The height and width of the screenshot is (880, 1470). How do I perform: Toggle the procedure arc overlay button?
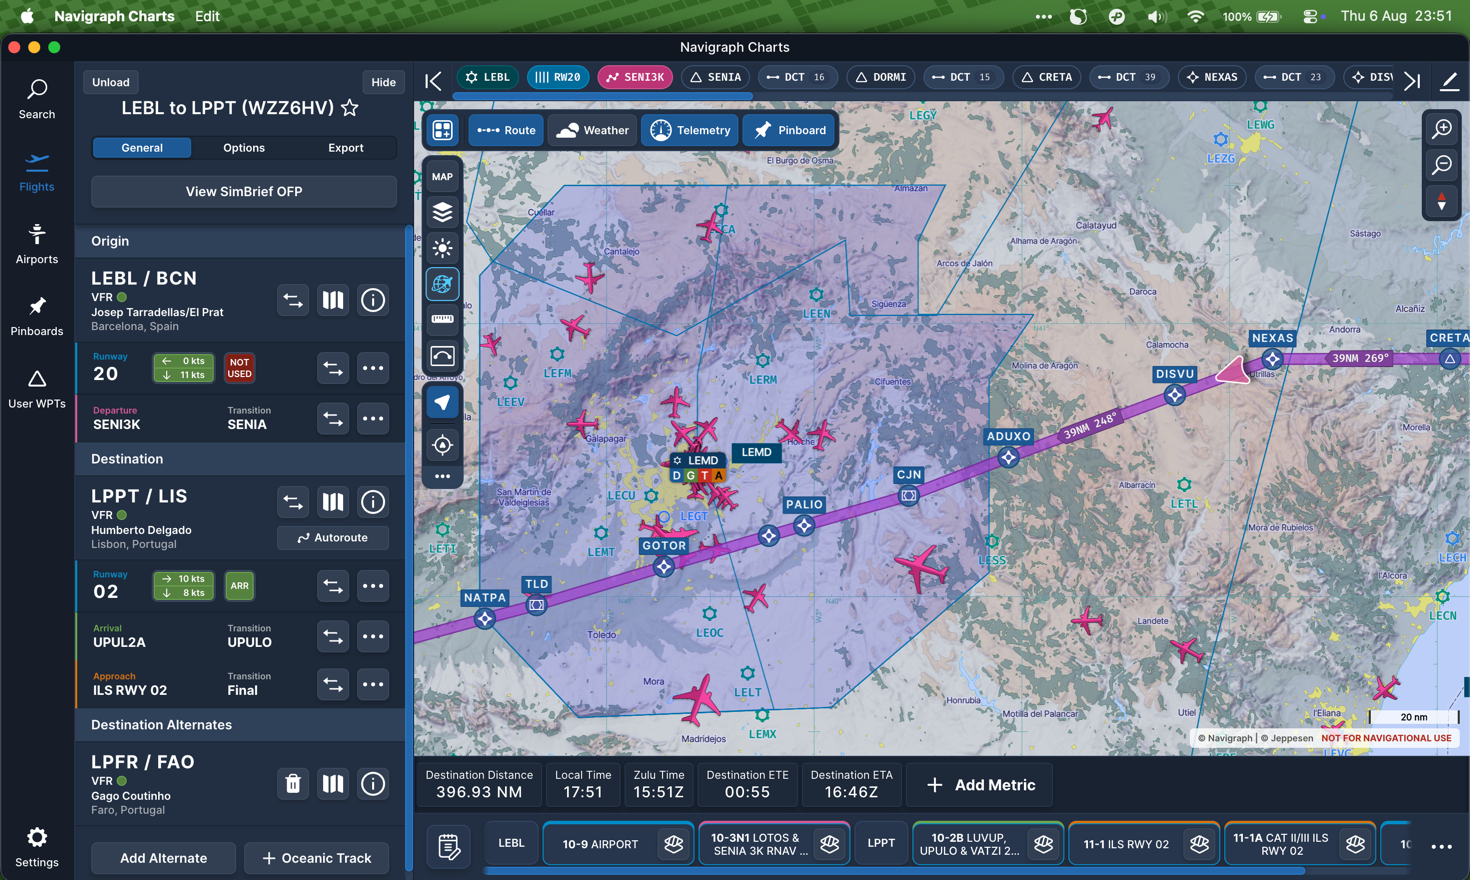[442, 356]
